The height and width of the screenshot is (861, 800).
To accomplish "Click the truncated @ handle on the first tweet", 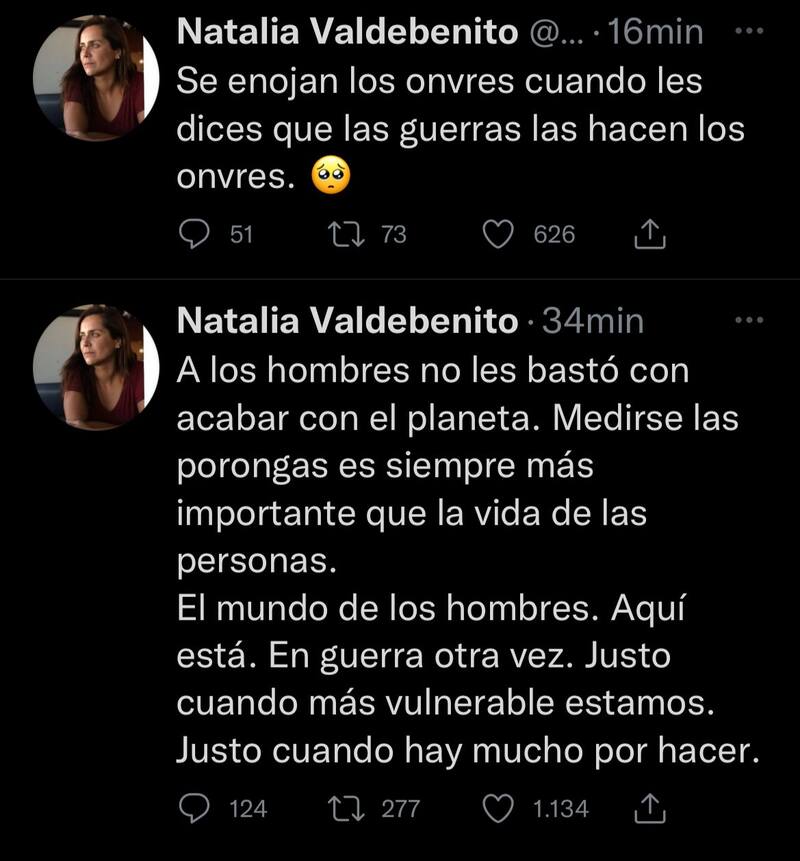I will [555, 33].
